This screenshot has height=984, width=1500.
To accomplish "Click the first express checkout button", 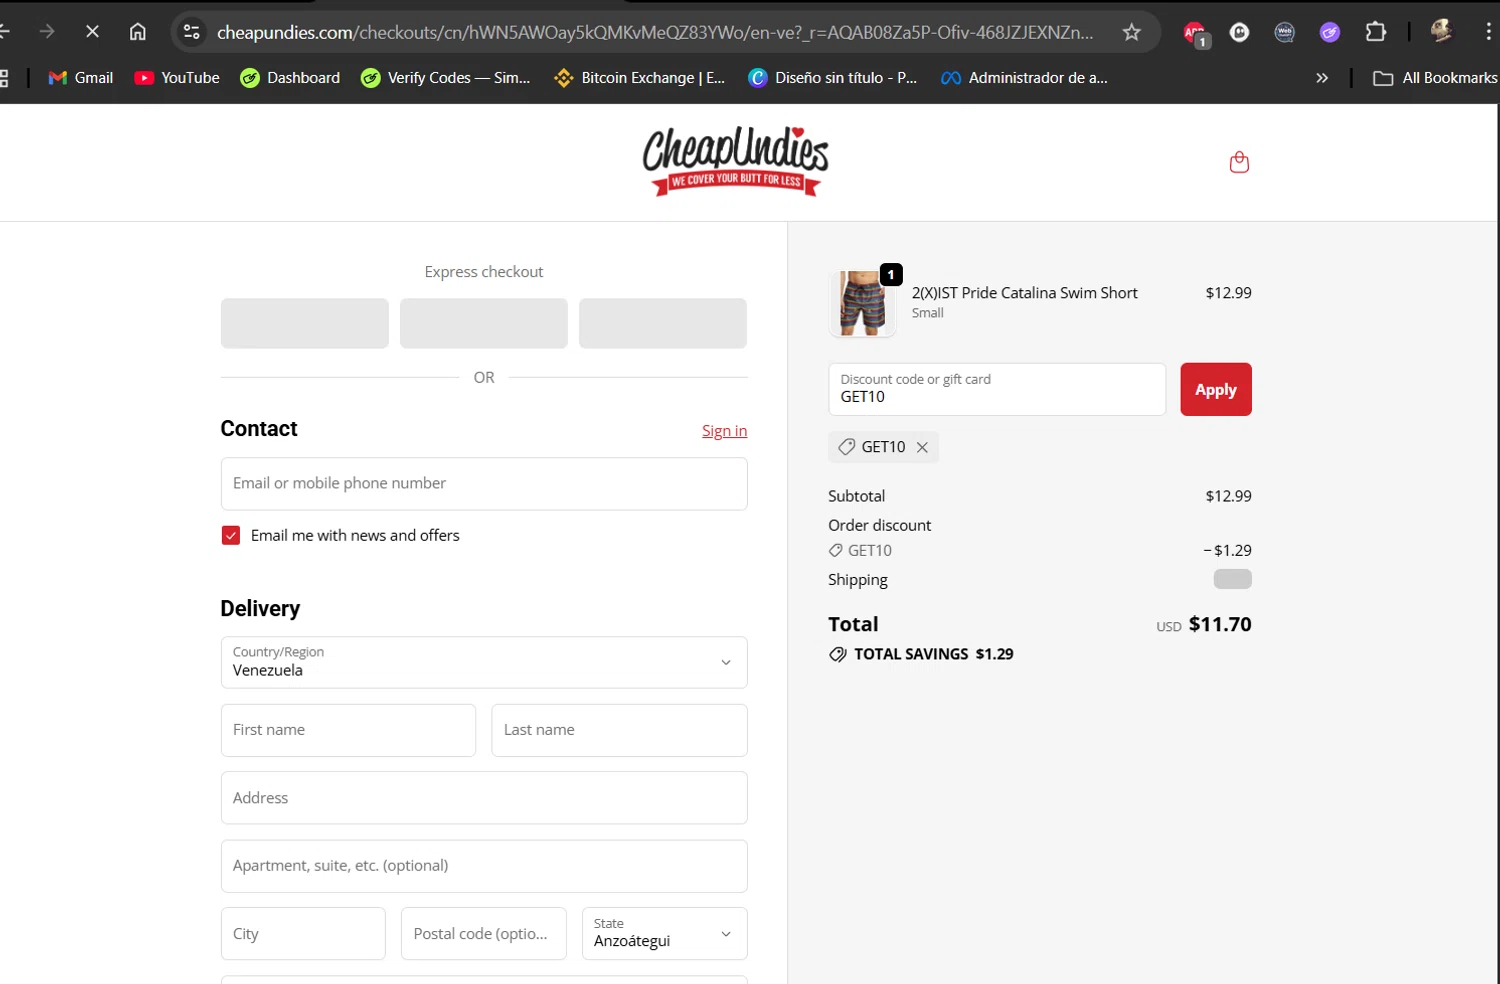I will click(x=305, y=323).
